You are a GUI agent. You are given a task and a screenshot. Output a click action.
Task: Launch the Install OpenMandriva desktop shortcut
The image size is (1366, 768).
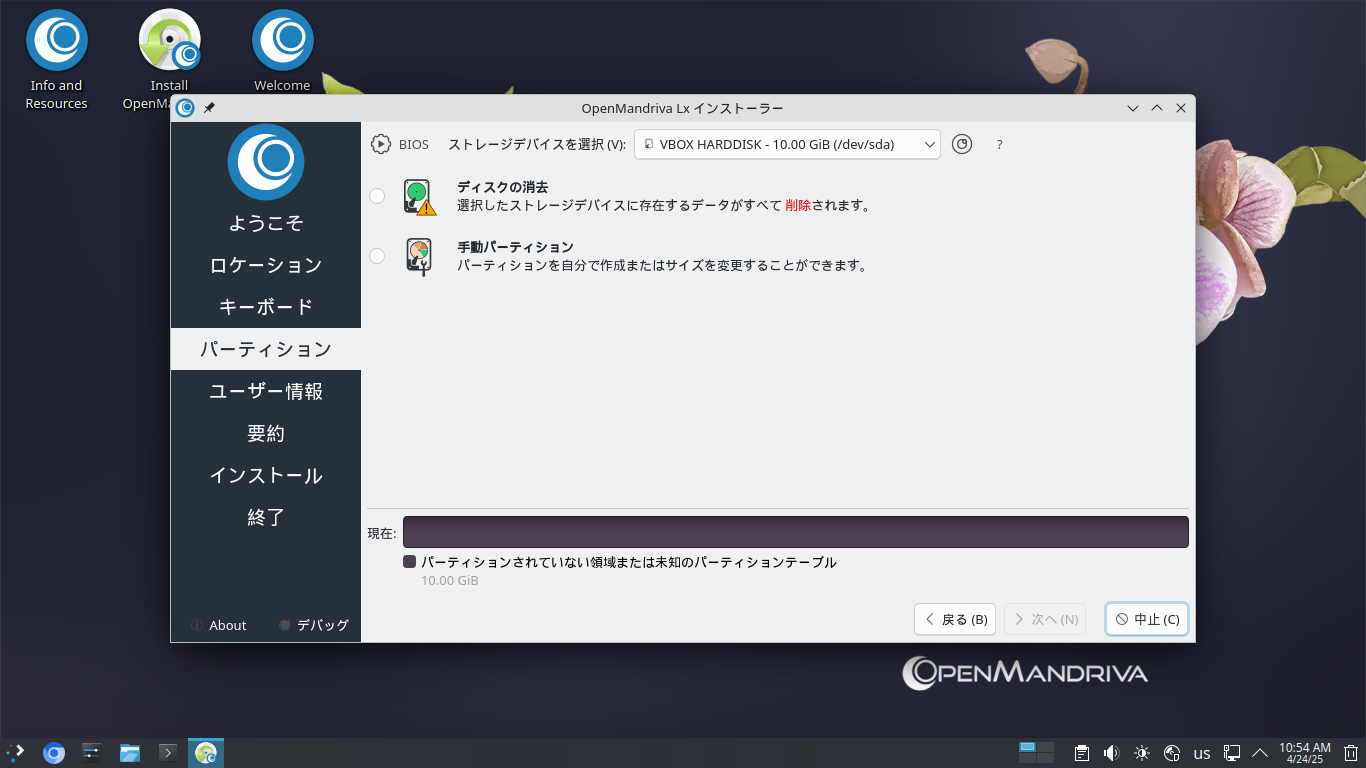[169, 60]
